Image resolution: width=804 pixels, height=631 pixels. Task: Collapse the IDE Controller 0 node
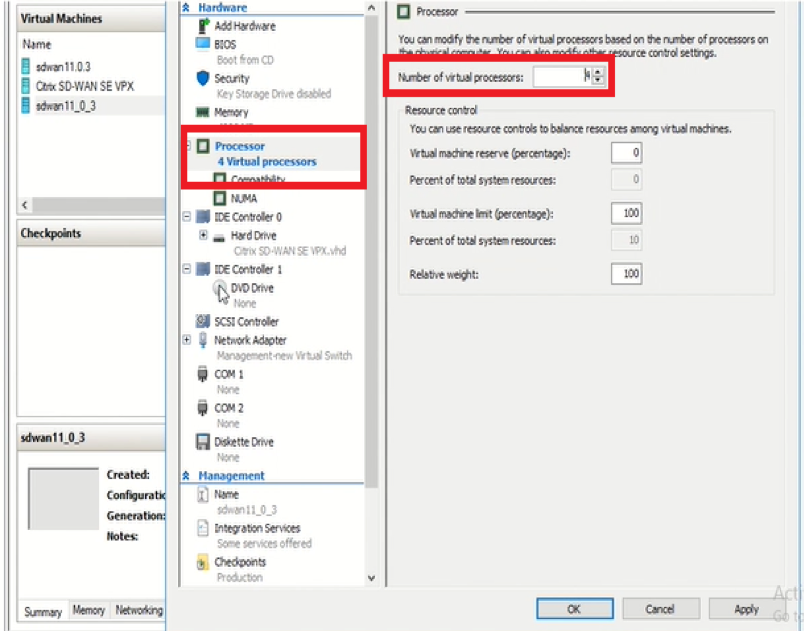[x=187, y=217]
